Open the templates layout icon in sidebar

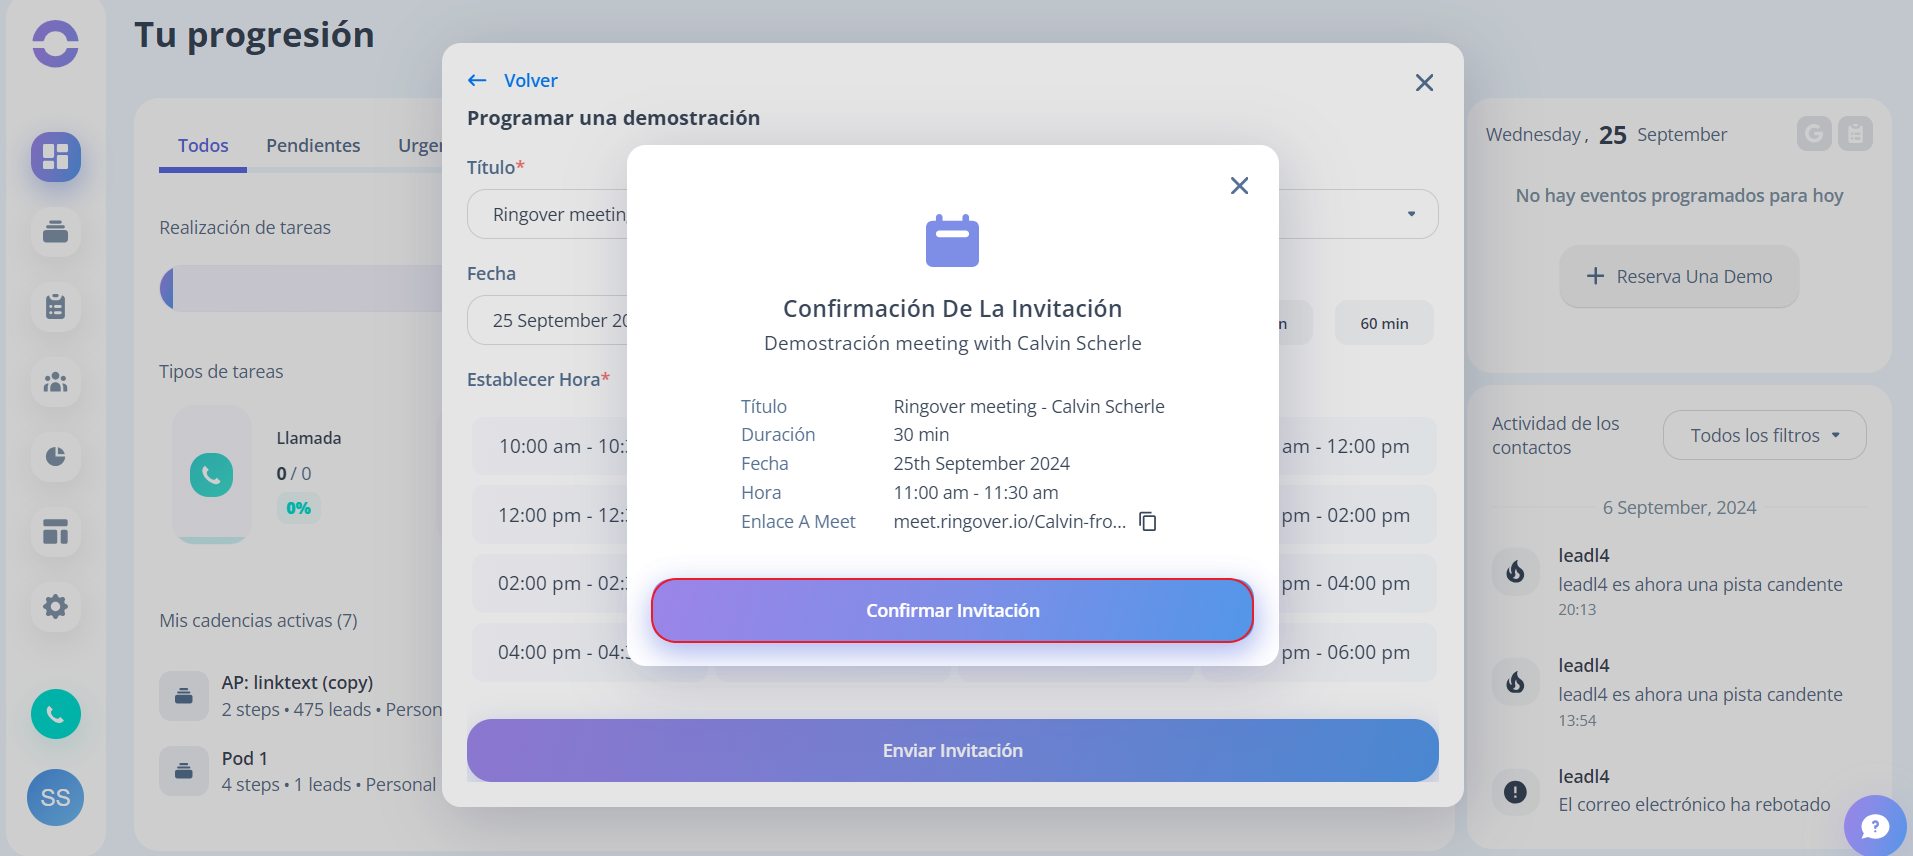[55, 532]
